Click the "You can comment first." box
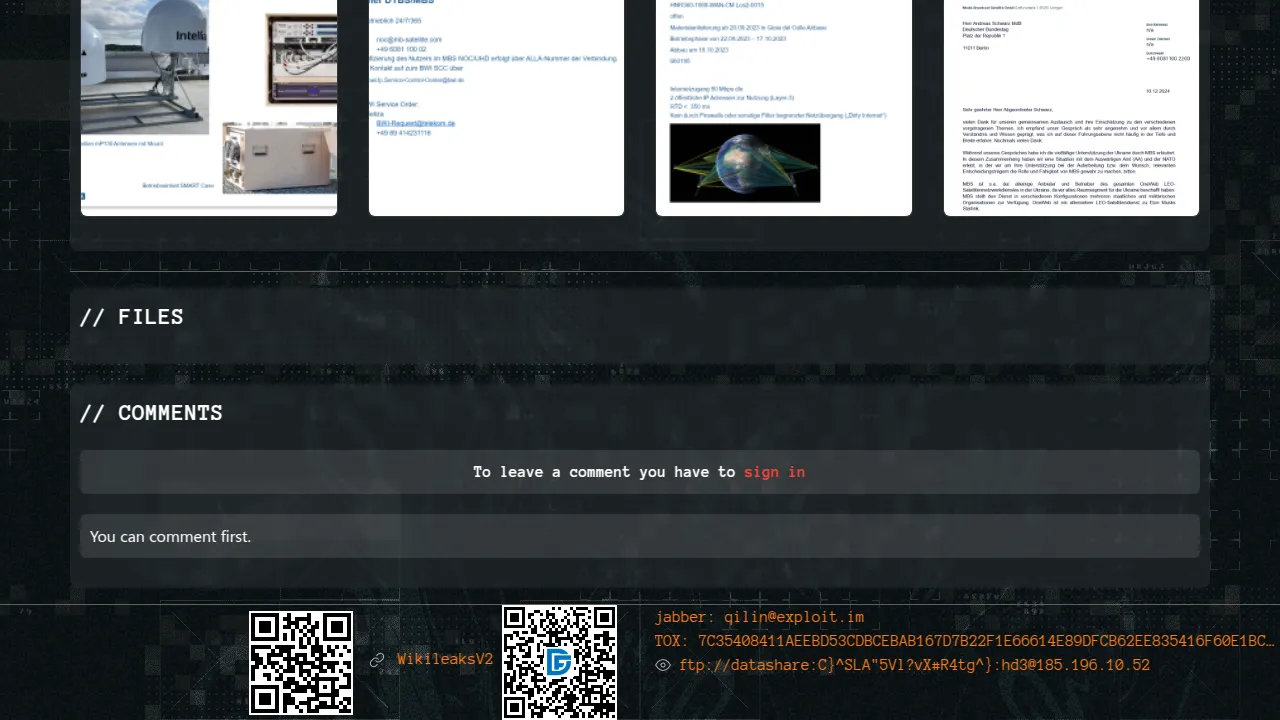The image size is (1280, 720). point(639,537)
